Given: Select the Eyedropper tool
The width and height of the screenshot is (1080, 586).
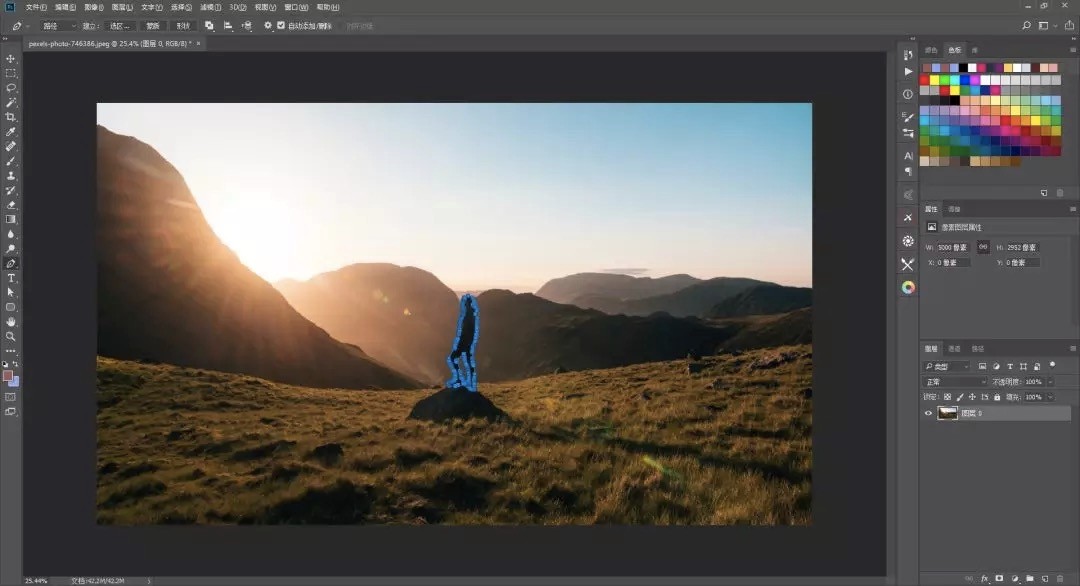Looking at the screenshot, I should pyautogui.click(x=11, y=131).
